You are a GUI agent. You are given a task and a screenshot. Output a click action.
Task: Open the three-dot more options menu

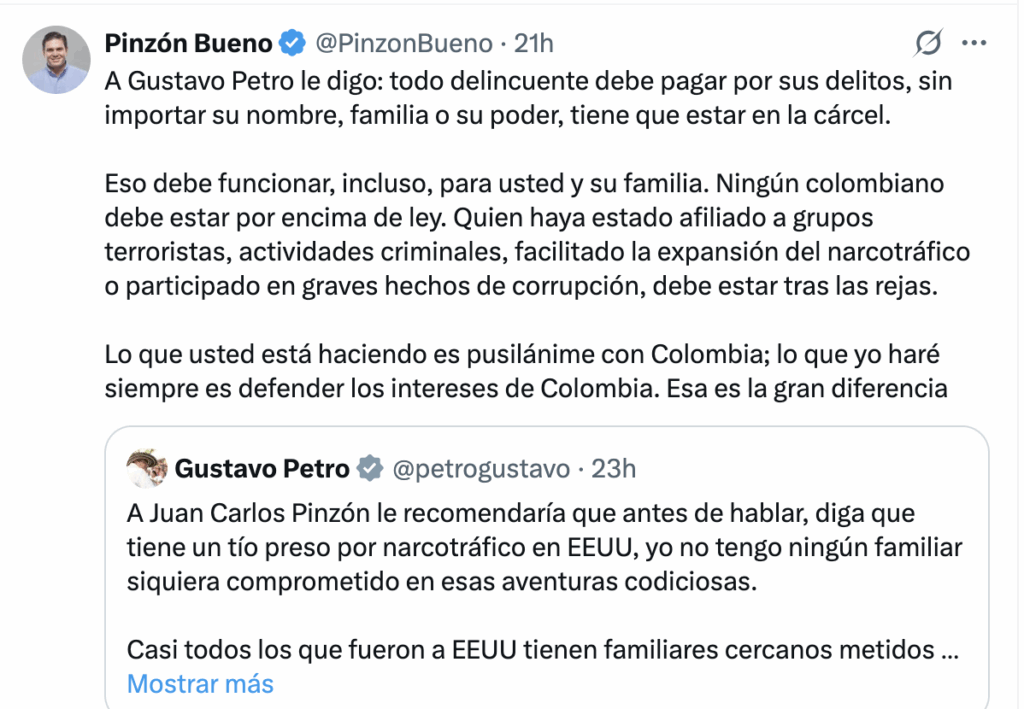(x=973, y=44)
